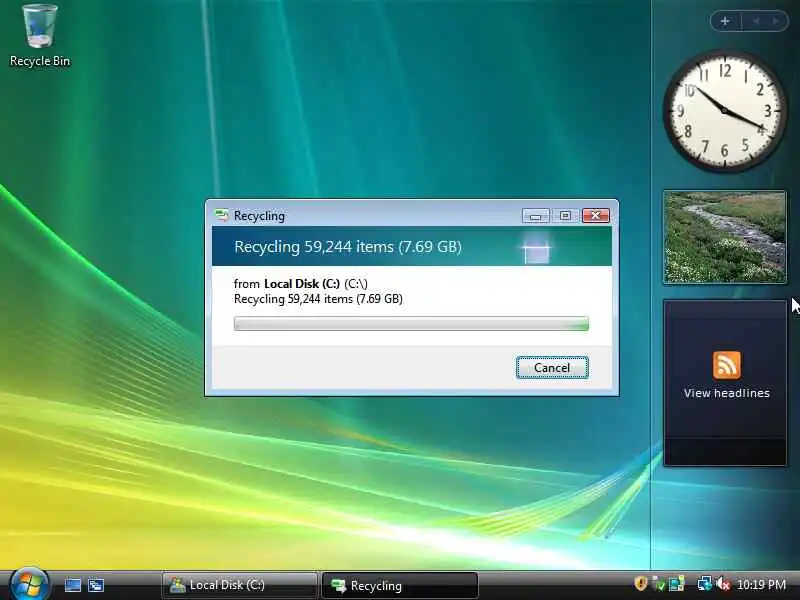This screenshot has height=600, width=800.
Task: Click the muted volume tray icon
Action: click(x=722, y=584)
